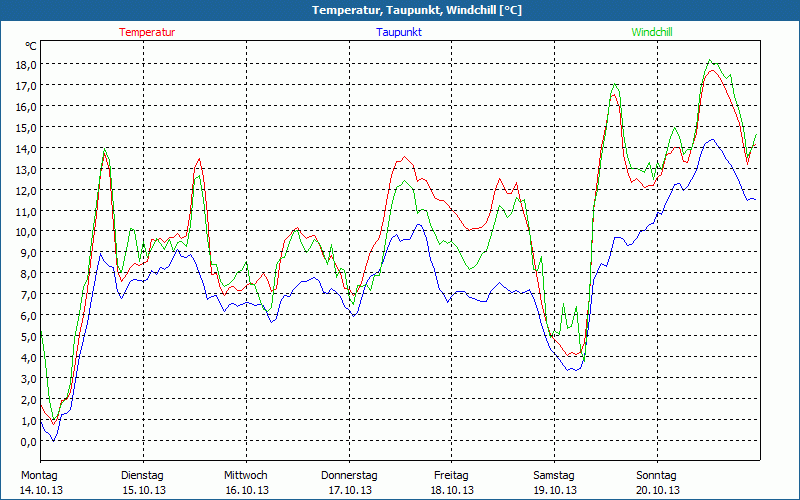Image resolution: width=800 pixels, height=500 pixels.
Task: Click the 14,0 axis value
Action: [x=28, y=148]
